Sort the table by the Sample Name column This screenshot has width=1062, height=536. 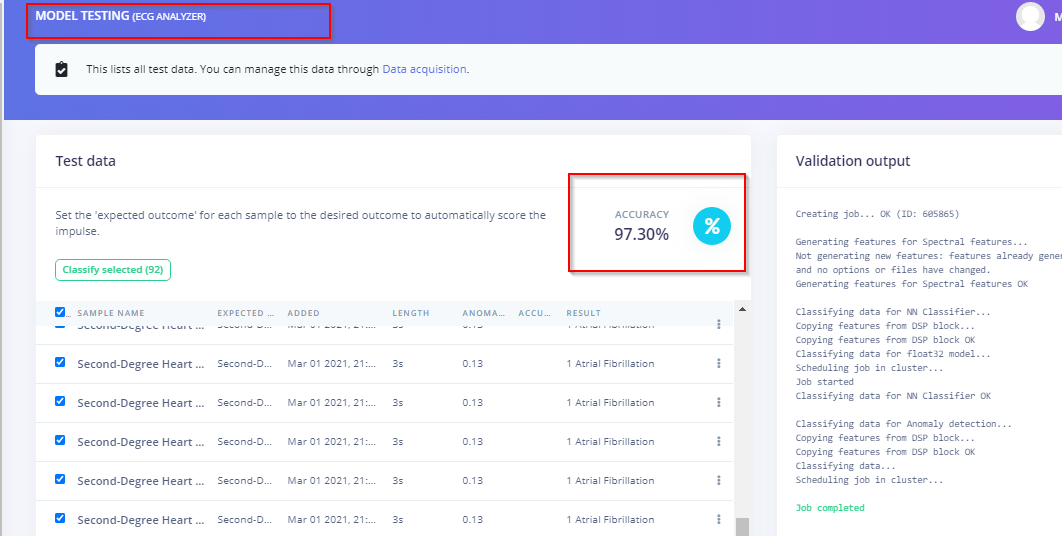point(111,313)
